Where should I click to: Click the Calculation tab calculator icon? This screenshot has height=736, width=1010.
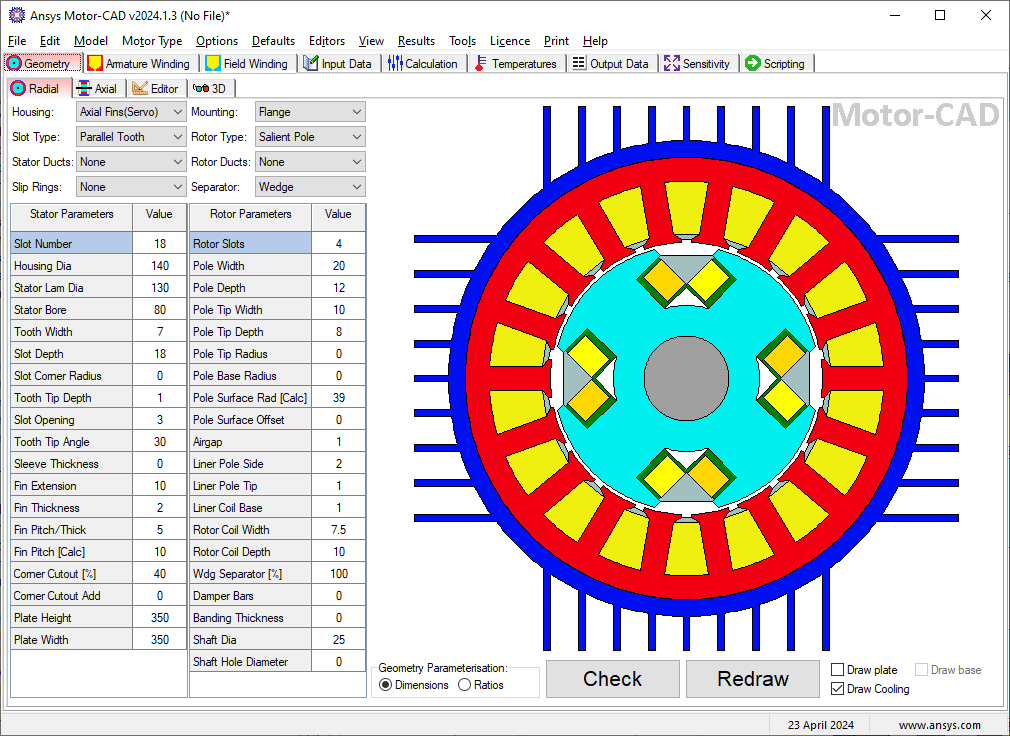tap(395, 63)
